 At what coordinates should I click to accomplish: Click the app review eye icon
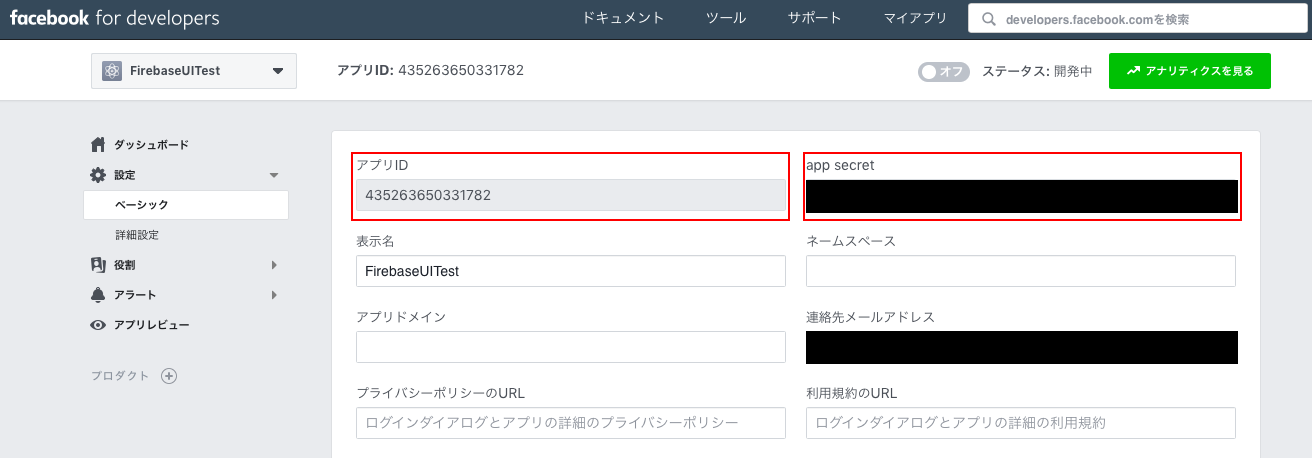tap(98, 325)
